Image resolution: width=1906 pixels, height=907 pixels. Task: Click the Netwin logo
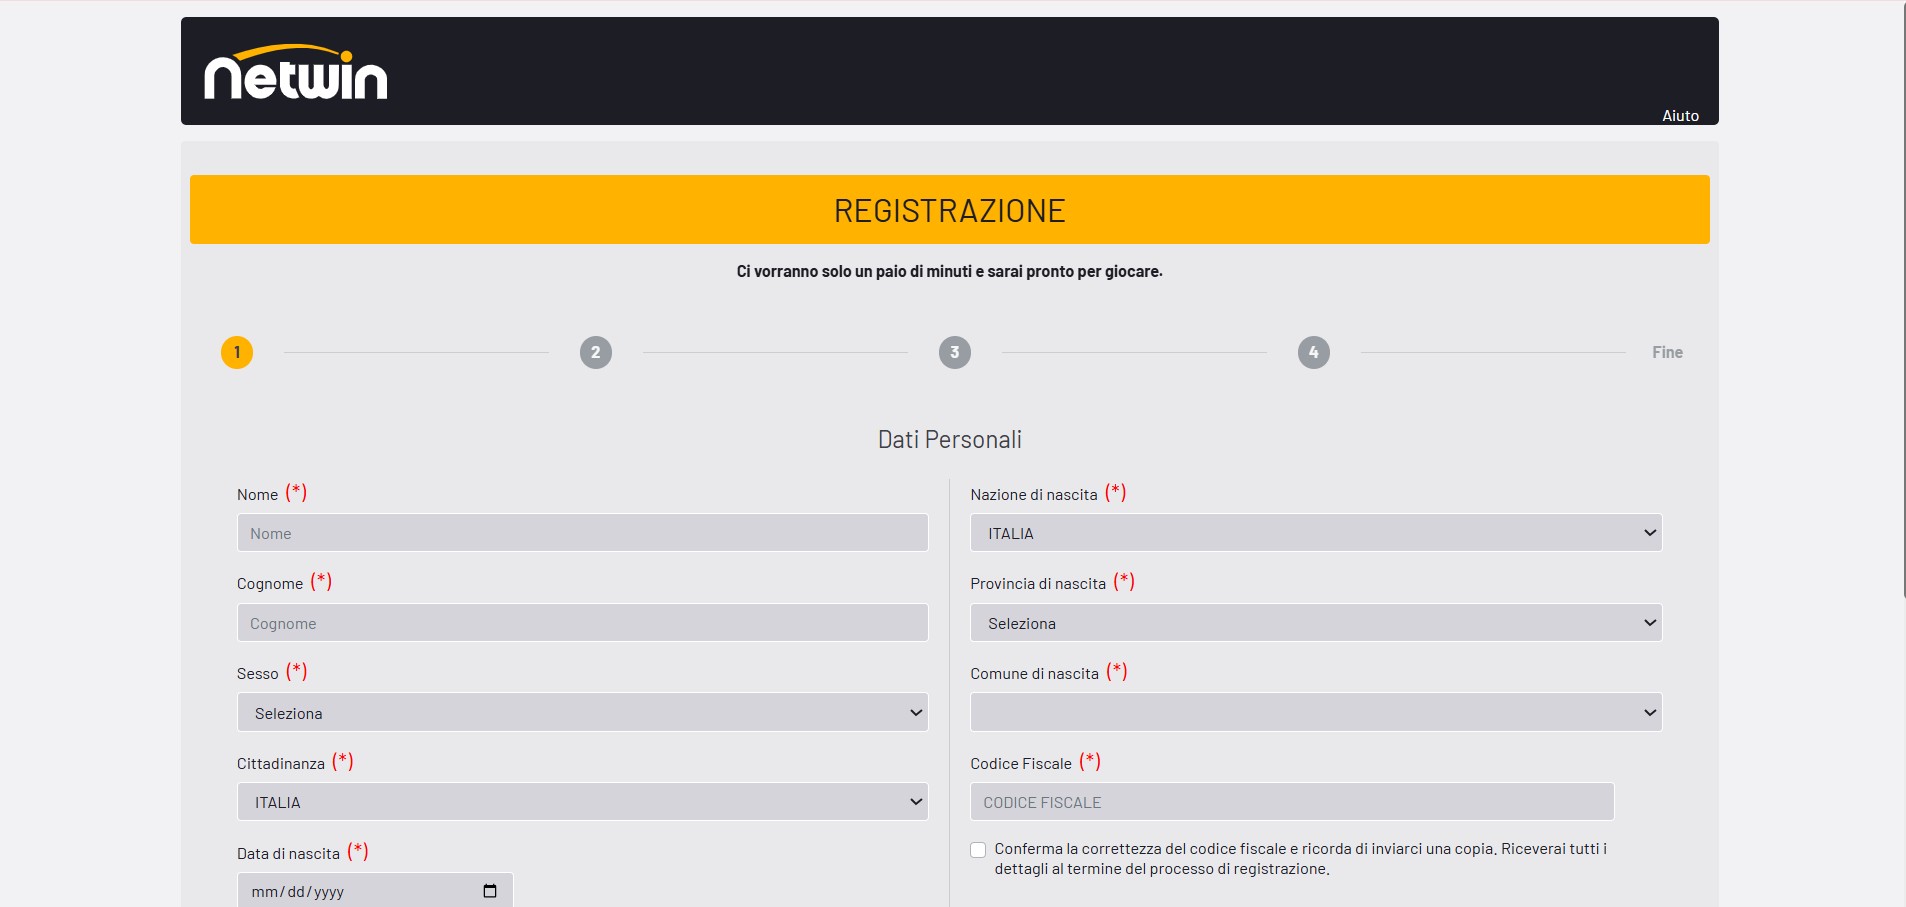click(295, 73)
